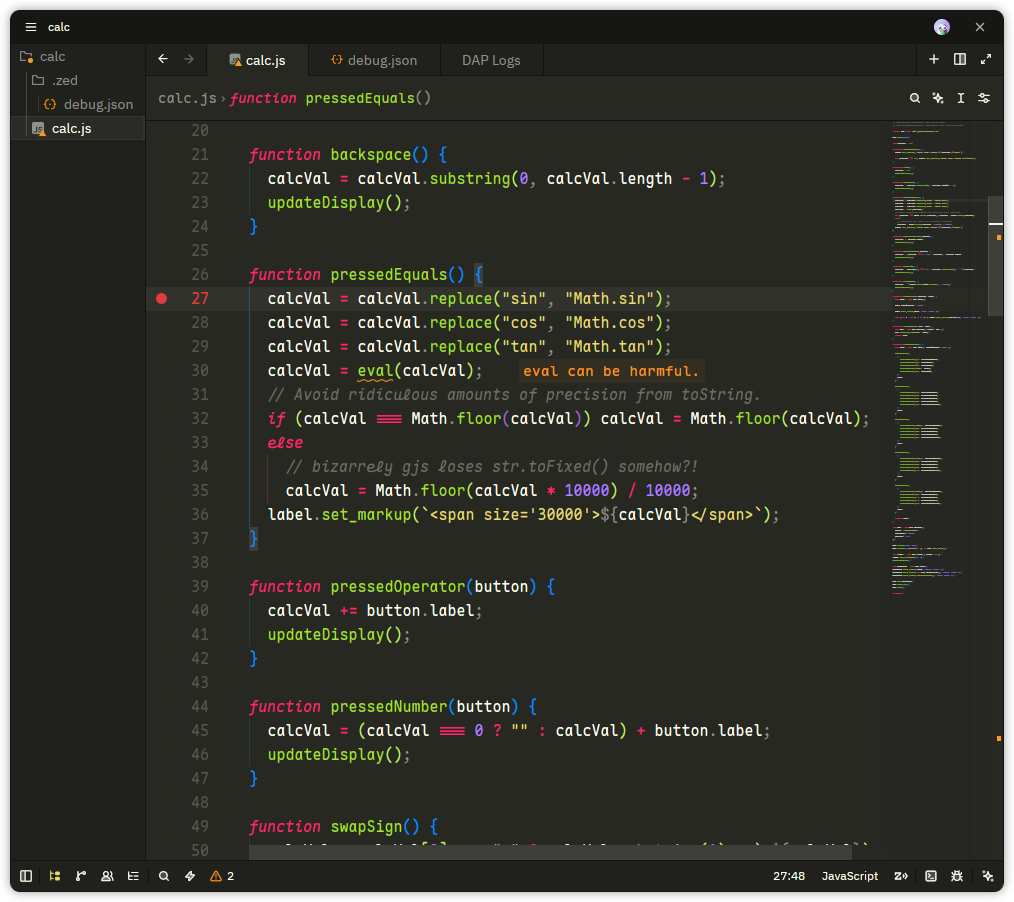Split the editor pane
Image resolution: width=1014 pixels, height=902 pixels.
(x=960, y=59)
